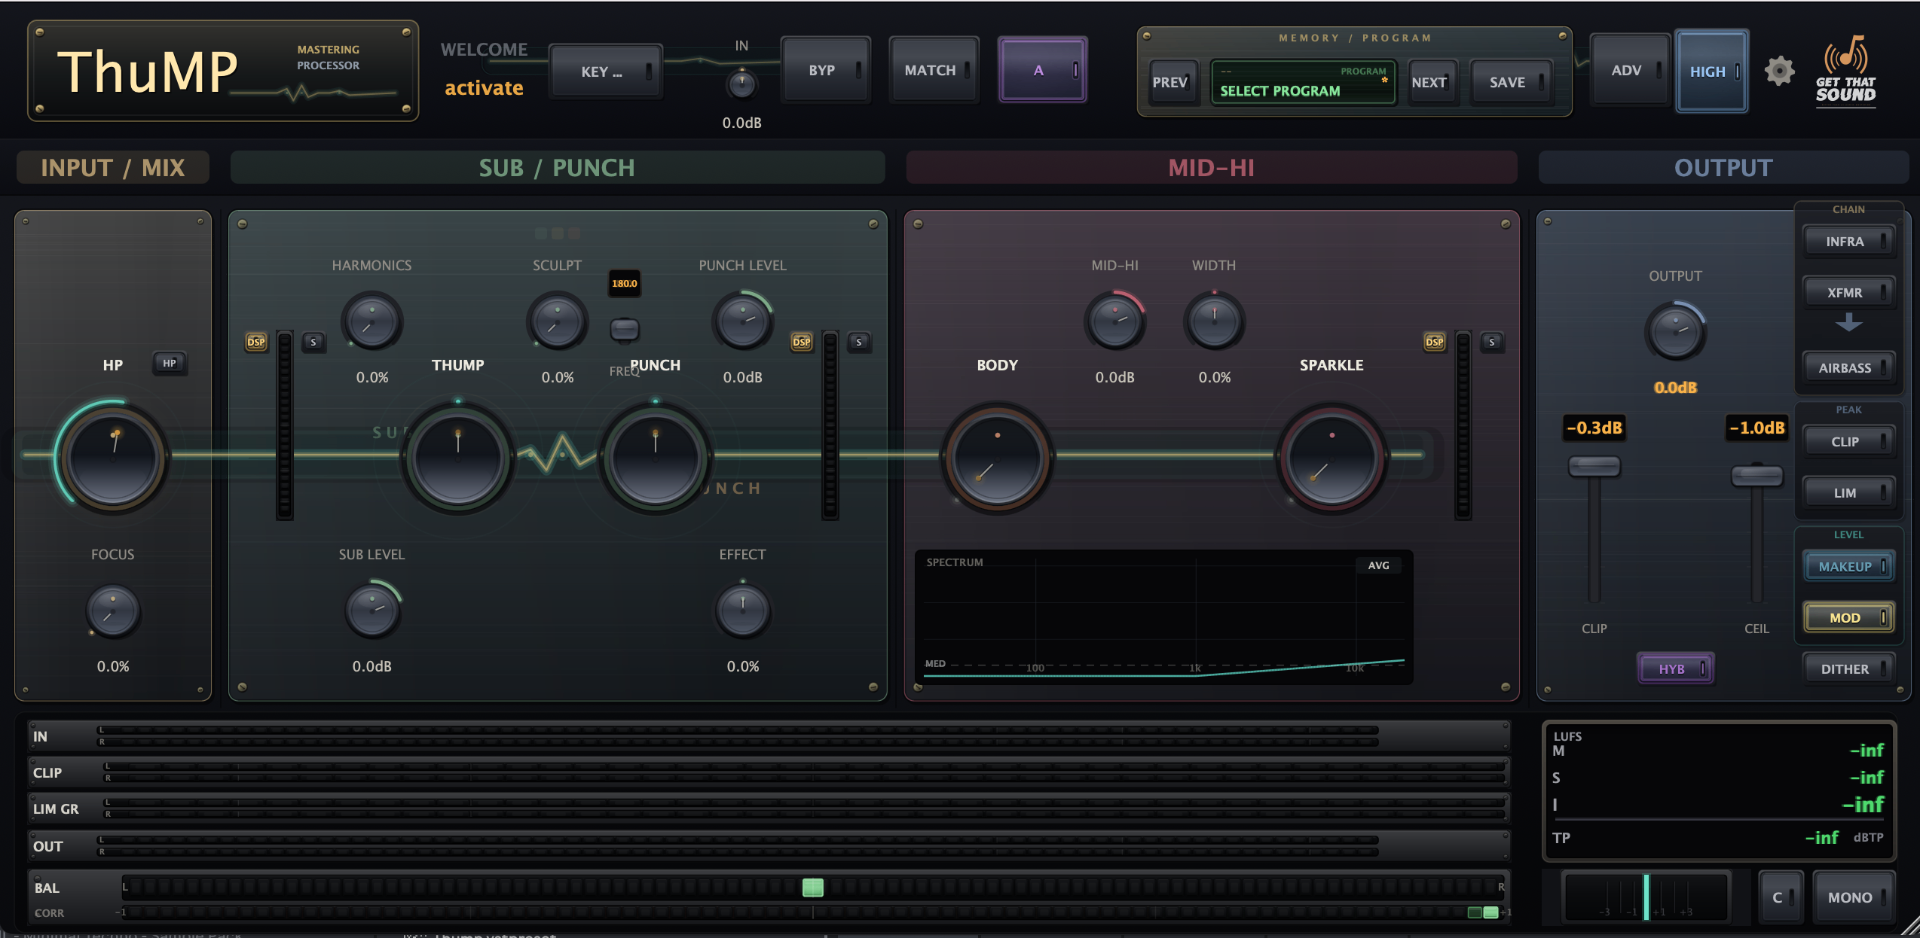Click the CEIL fader handle
This screenshot has width=1920, height=938.
(1757, 475)
